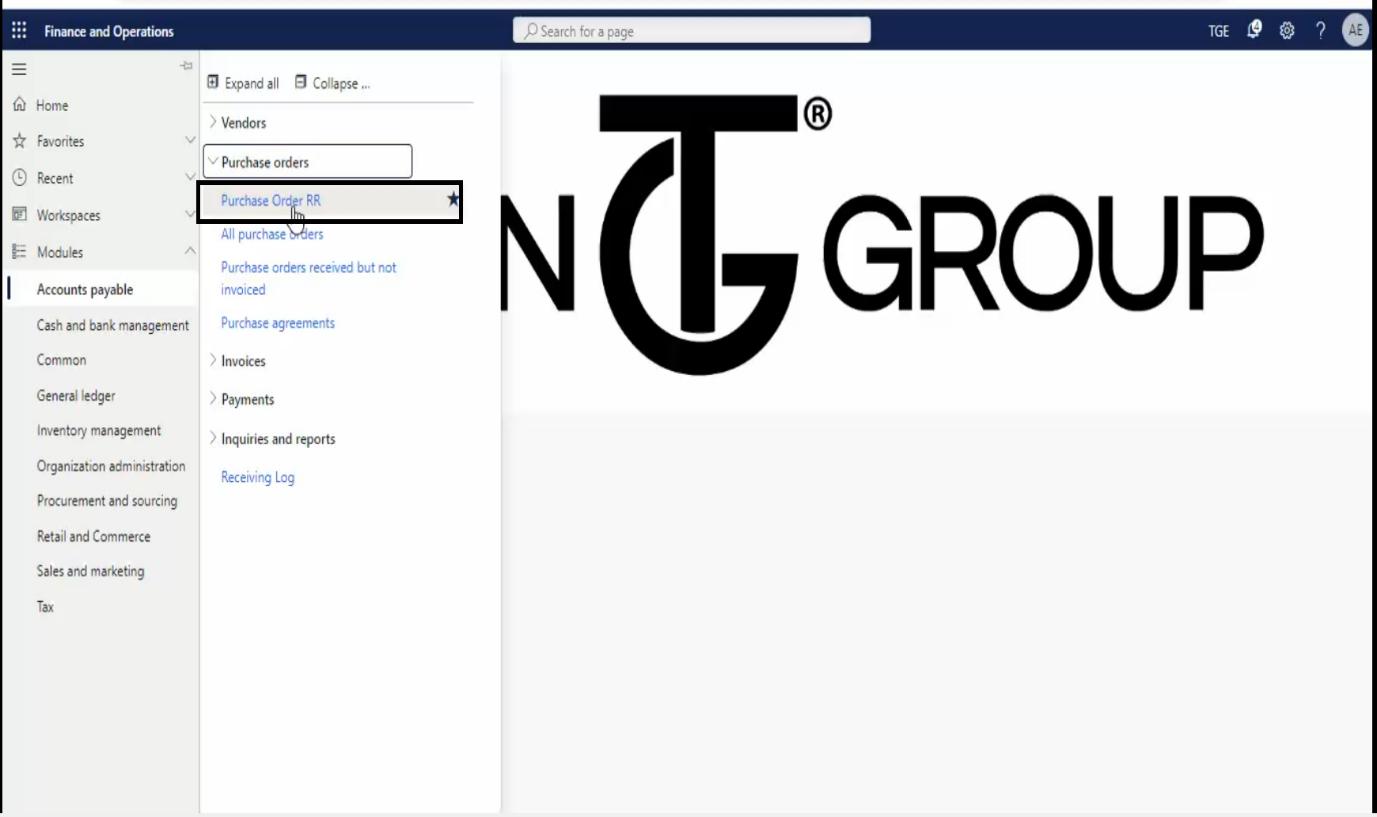Image resolution: width=1377 pixels, height=817 pixels.
Task: Click the TGE company selector
Action: coord(1218,31)
